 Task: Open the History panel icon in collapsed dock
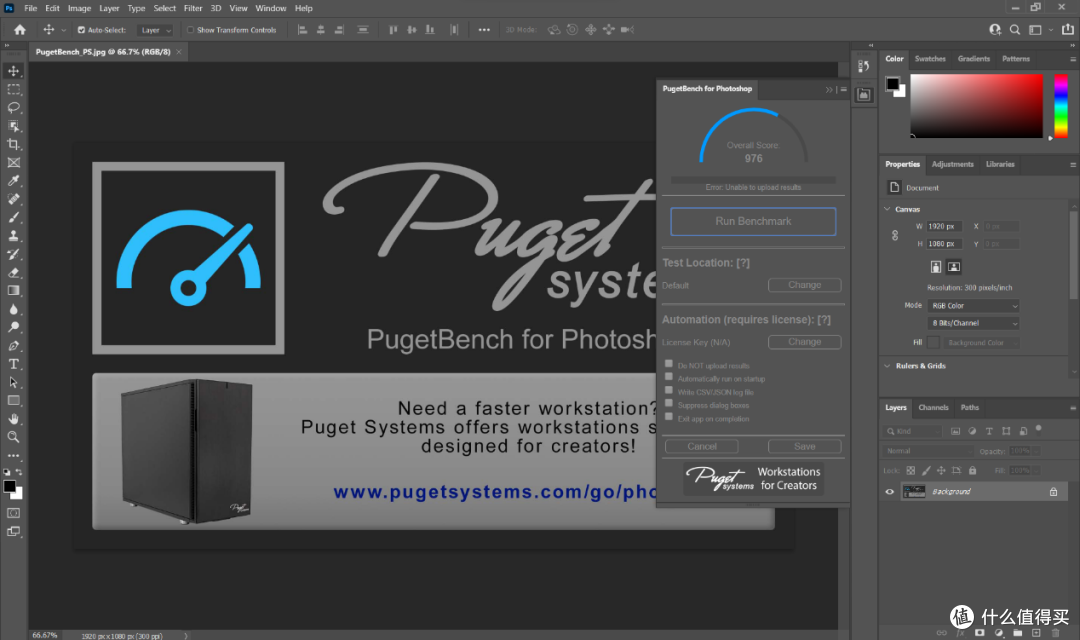[864, 66]
